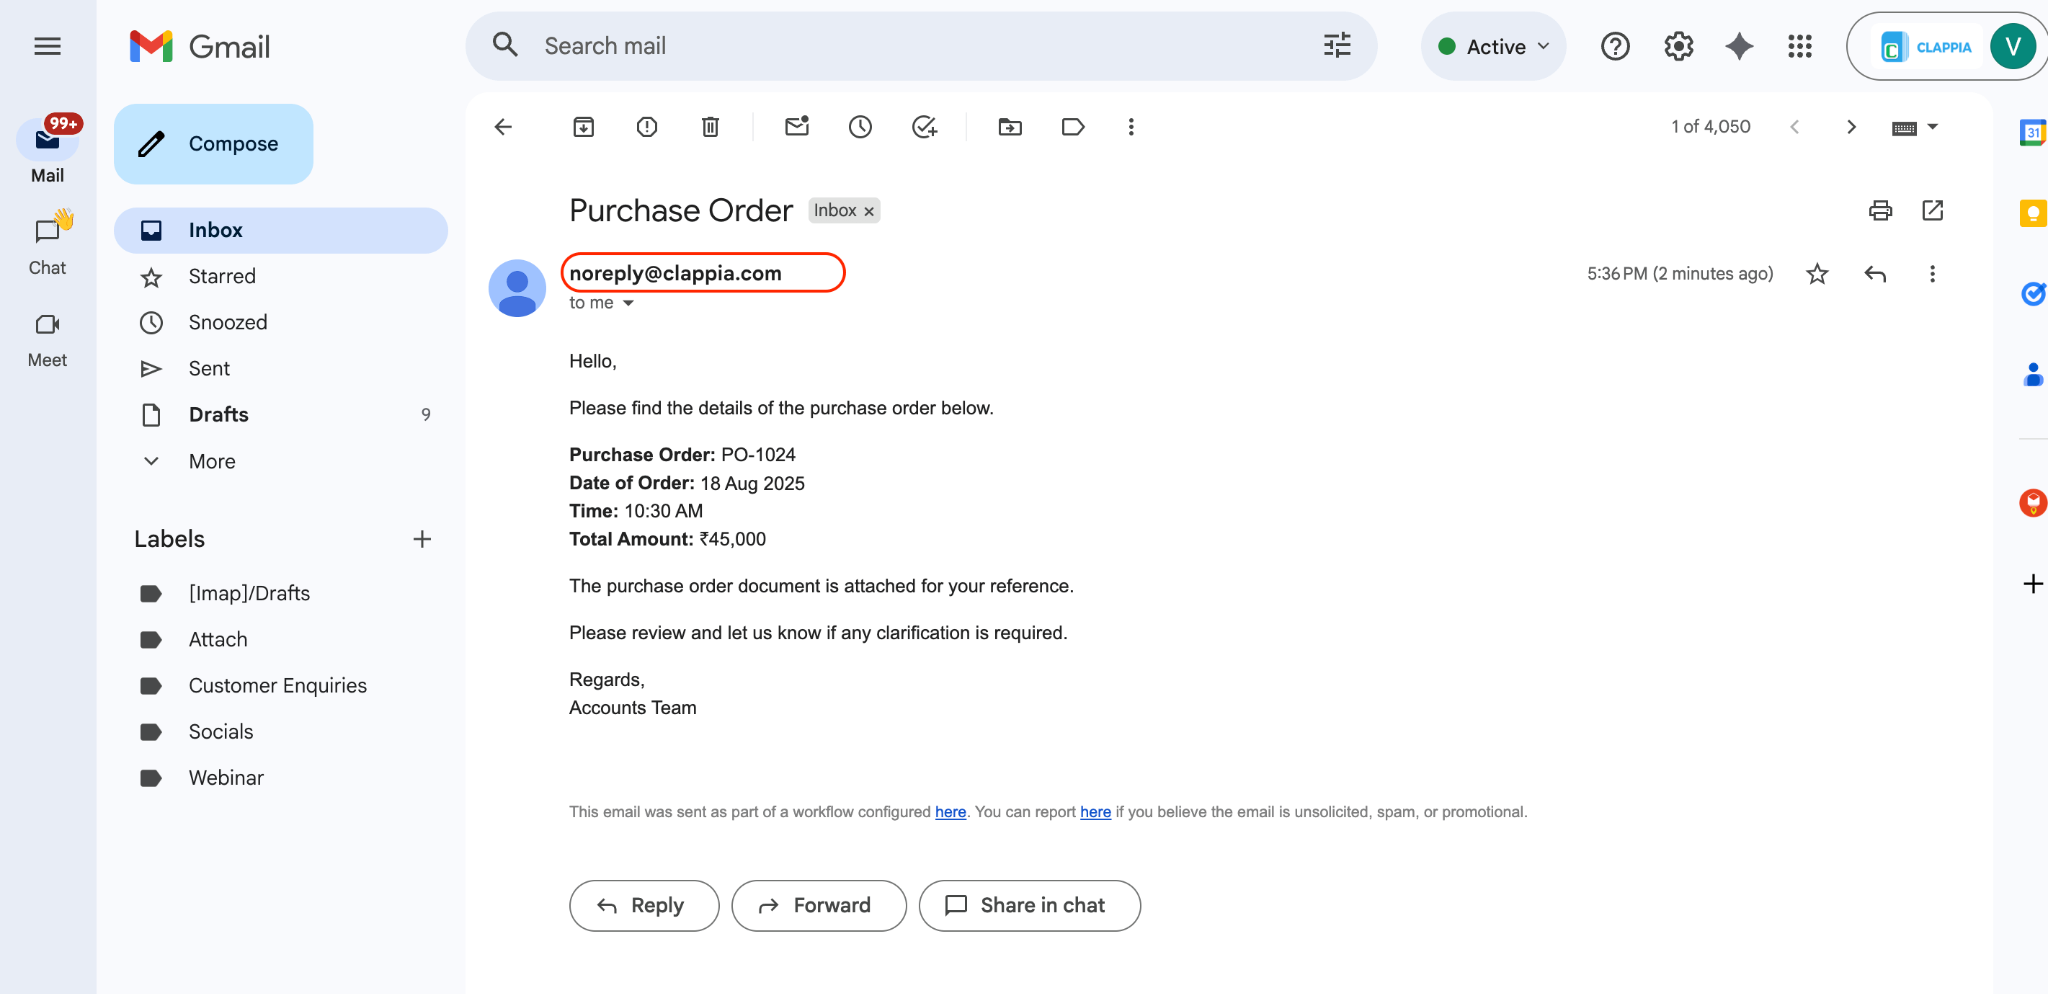This screenshot has height=994, width=2048.
Task: Click the sender profile avatar
Action: tap(517, 288)
